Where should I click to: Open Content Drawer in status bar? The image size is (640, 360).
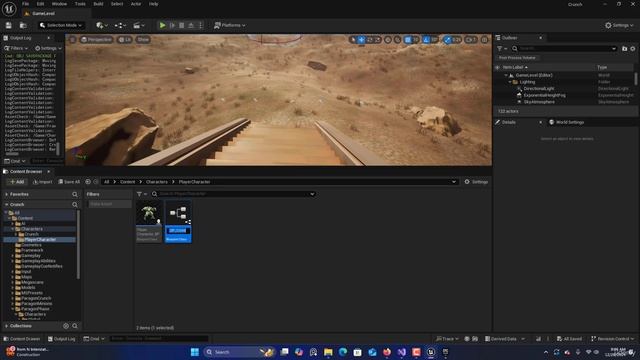click(x=21, y=339)
